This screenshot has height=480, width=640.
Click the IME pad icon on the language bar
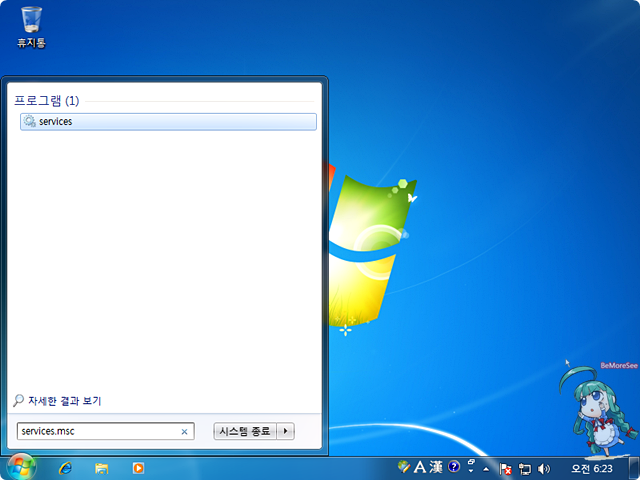[x=403, y=467]
